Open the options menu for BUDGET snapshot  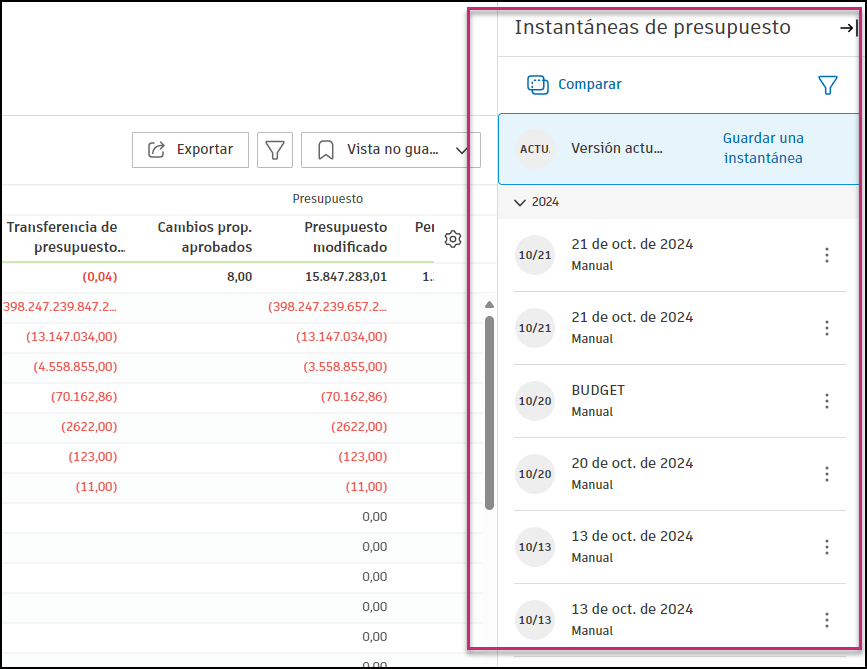tap(827, 401)
